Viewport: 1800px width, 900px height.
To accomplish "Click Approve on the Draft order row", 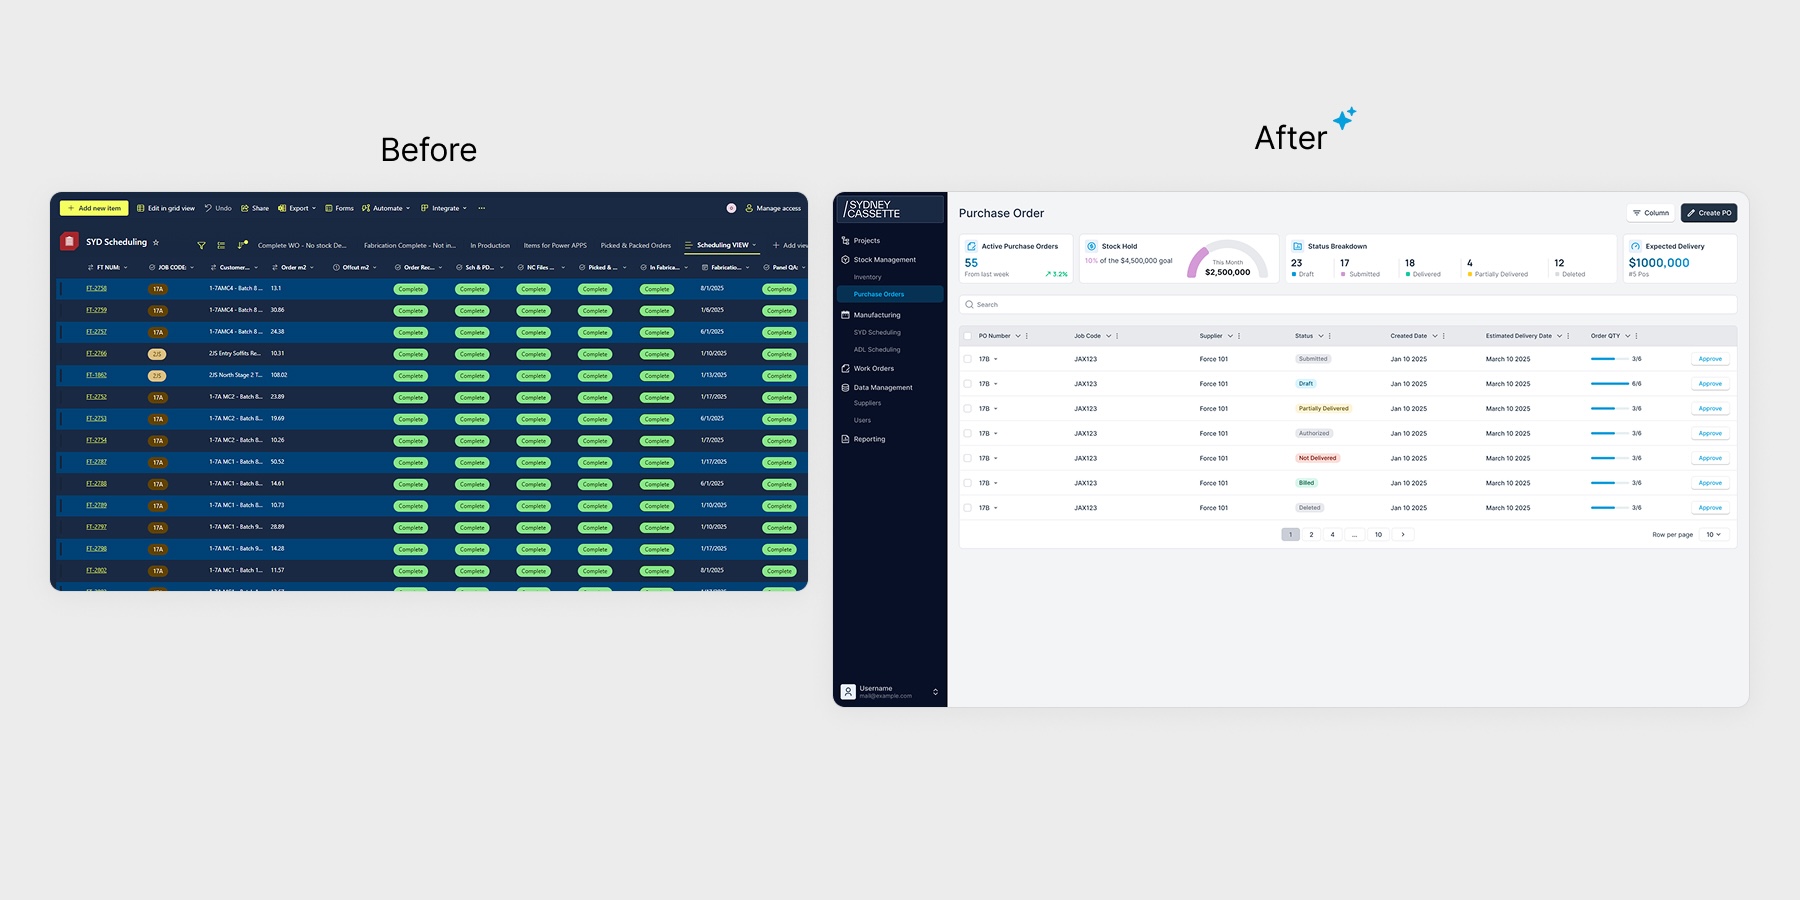I will tap(1710, 384).
